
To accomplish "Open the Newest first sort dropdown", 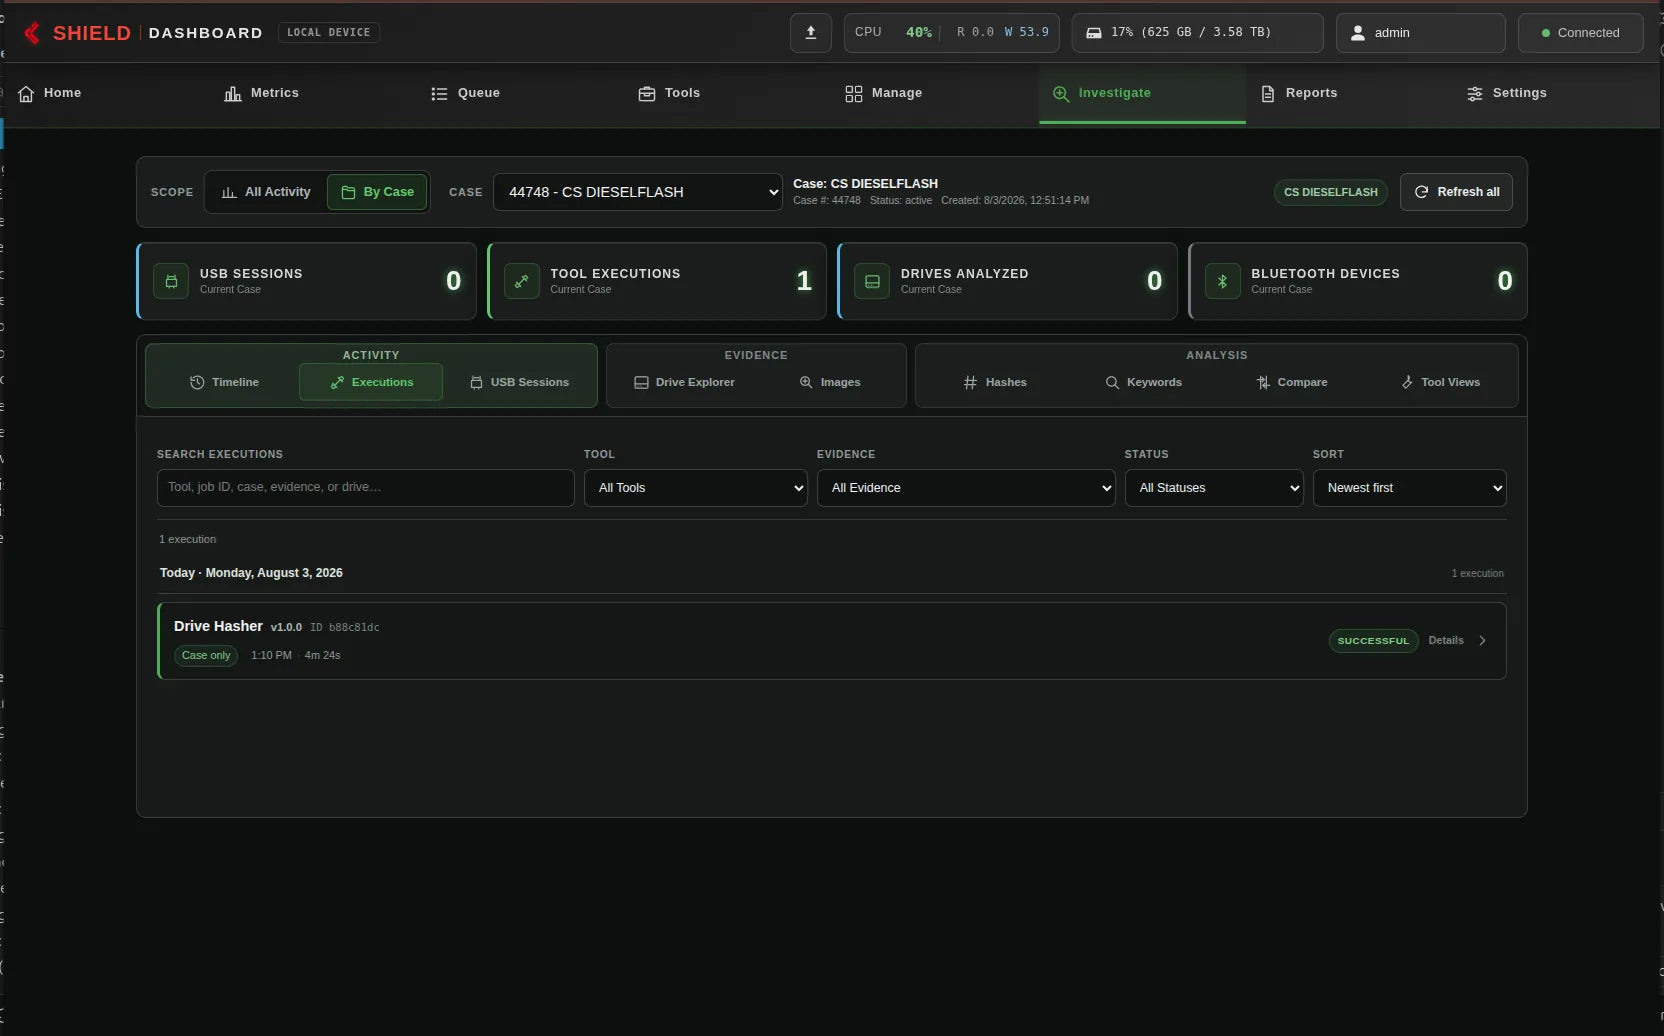I will [1409, 488].
